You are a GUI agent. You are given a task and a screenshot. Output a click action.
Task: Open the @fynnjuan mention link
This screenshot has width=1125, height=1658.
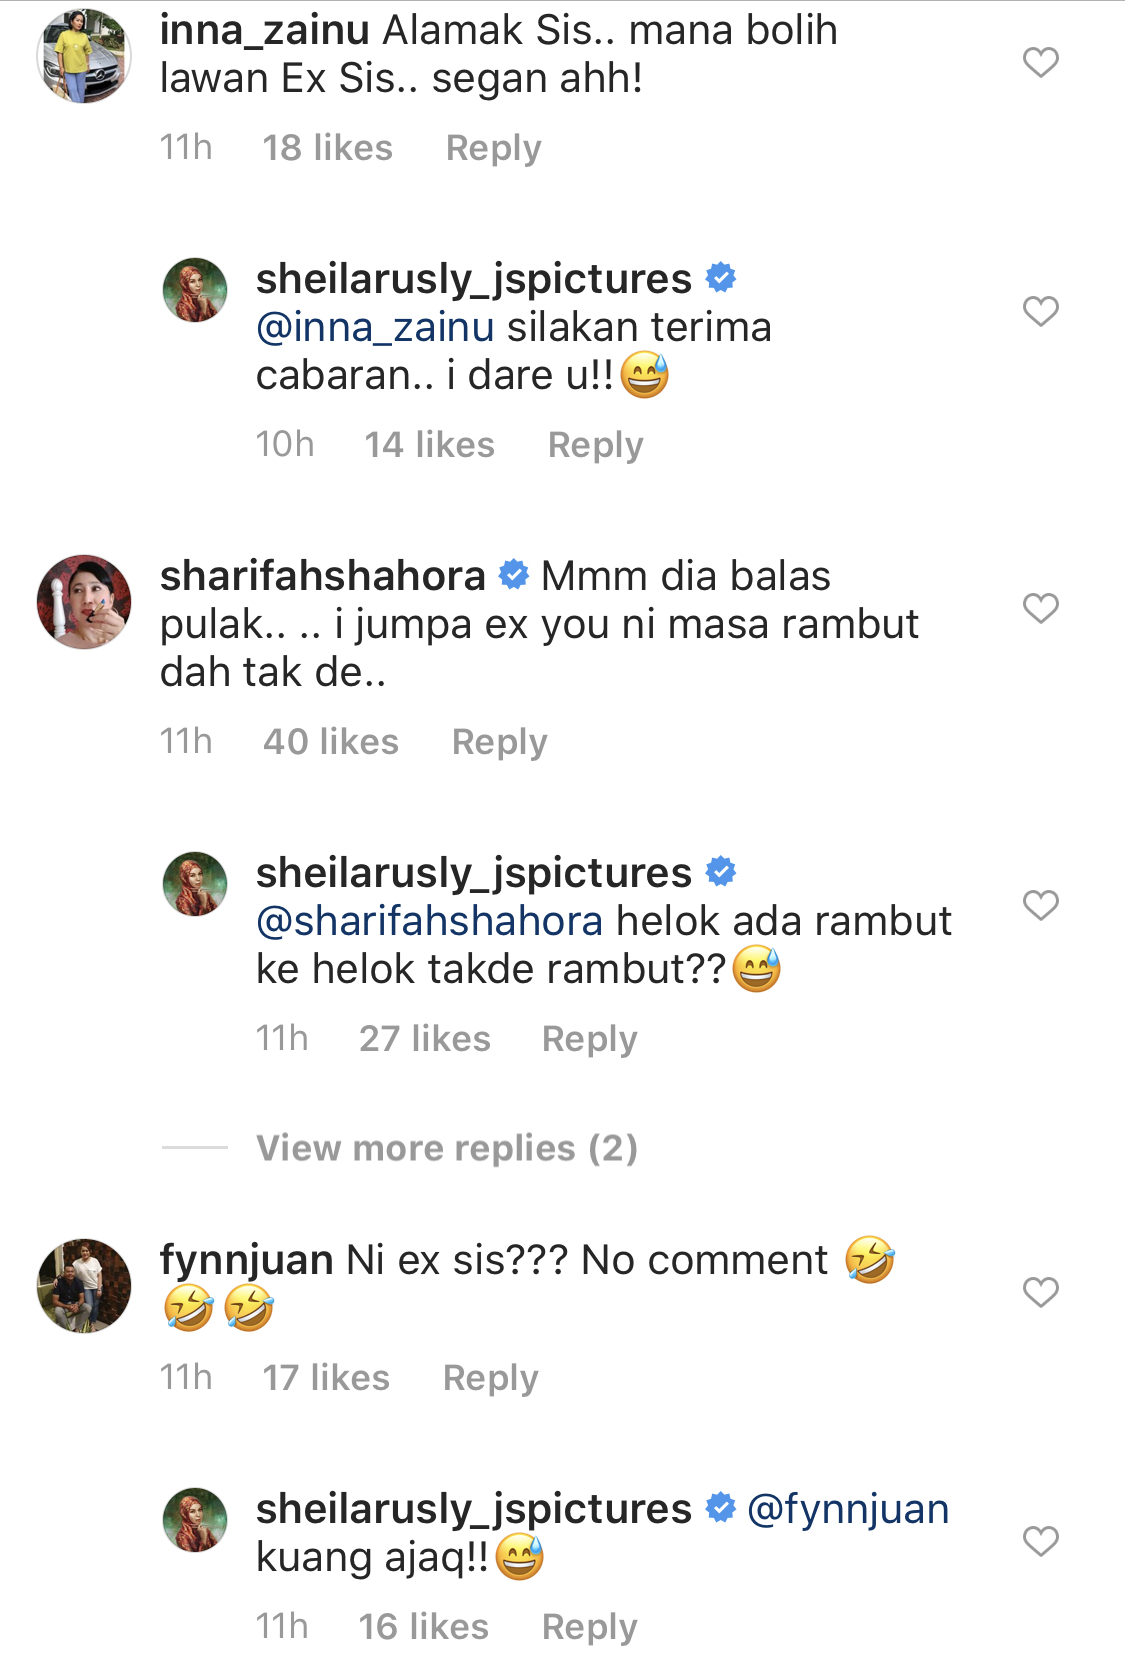[x=848, y=1509]
